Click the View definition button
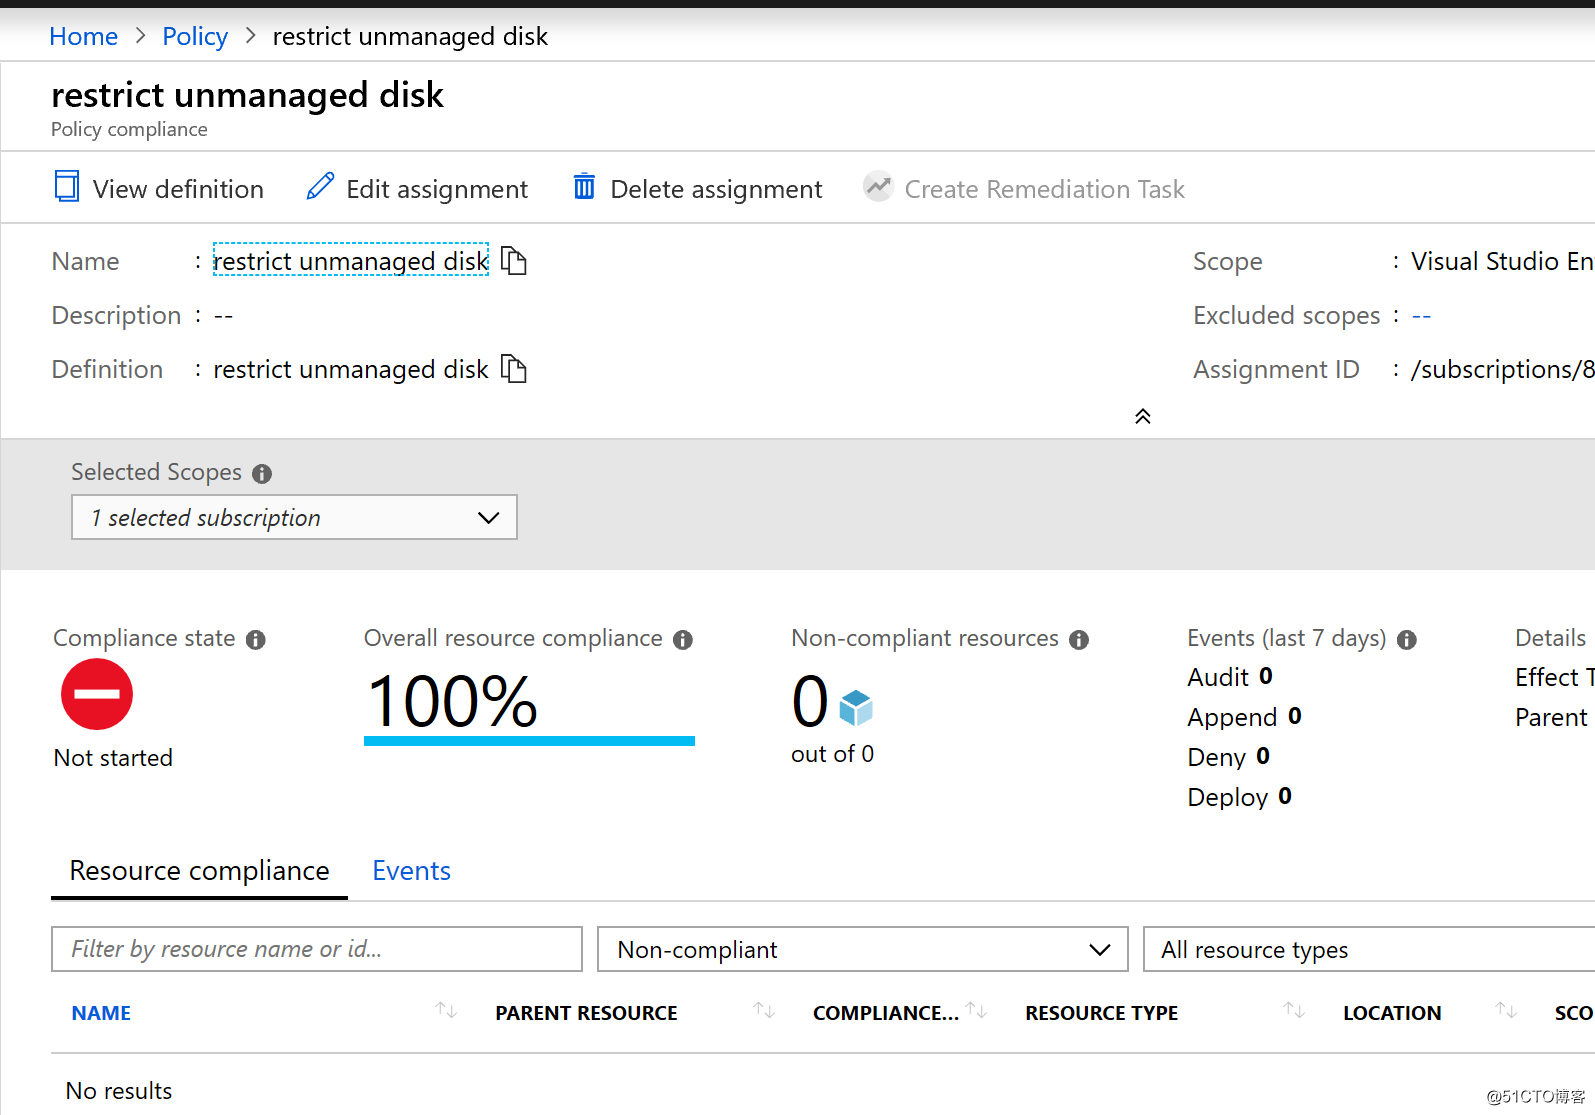 click(x=159, y=188)
